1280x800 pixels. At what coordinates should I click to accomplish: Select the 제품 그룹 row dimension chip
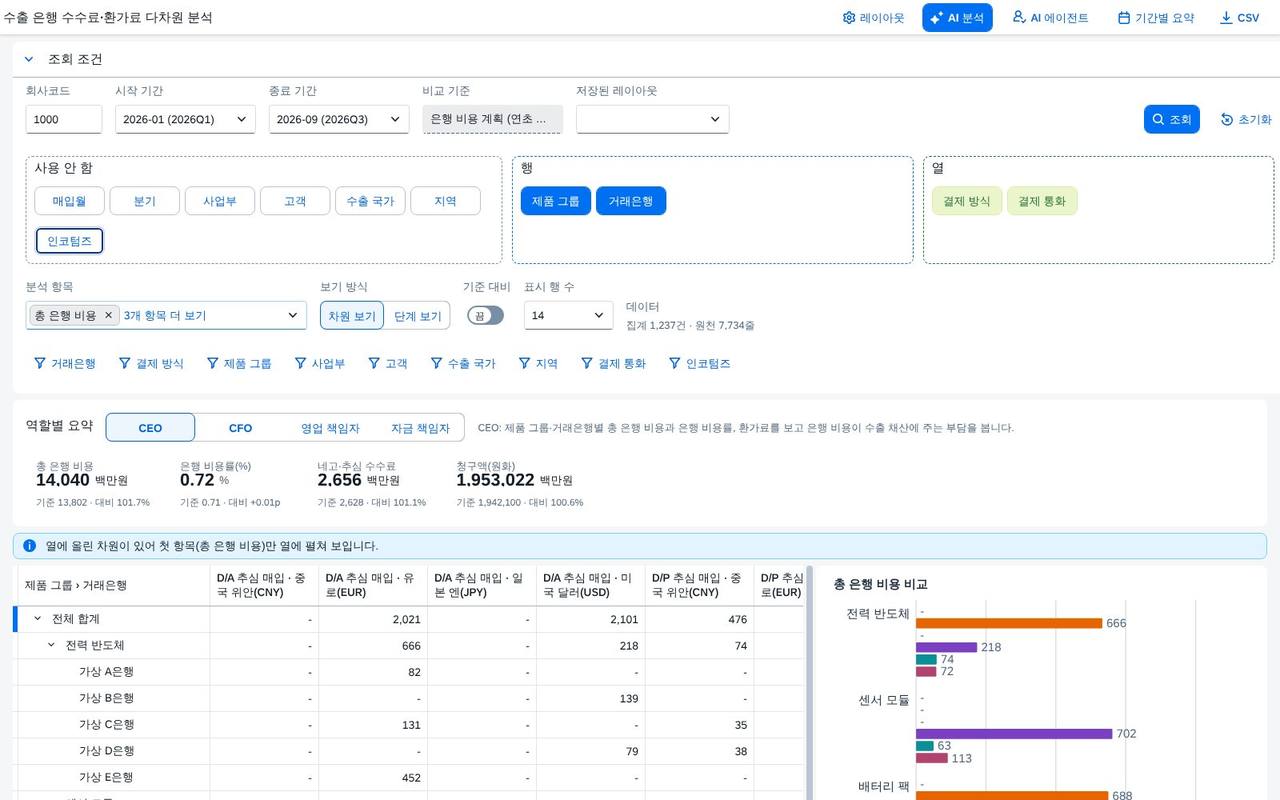pos(556,201)
